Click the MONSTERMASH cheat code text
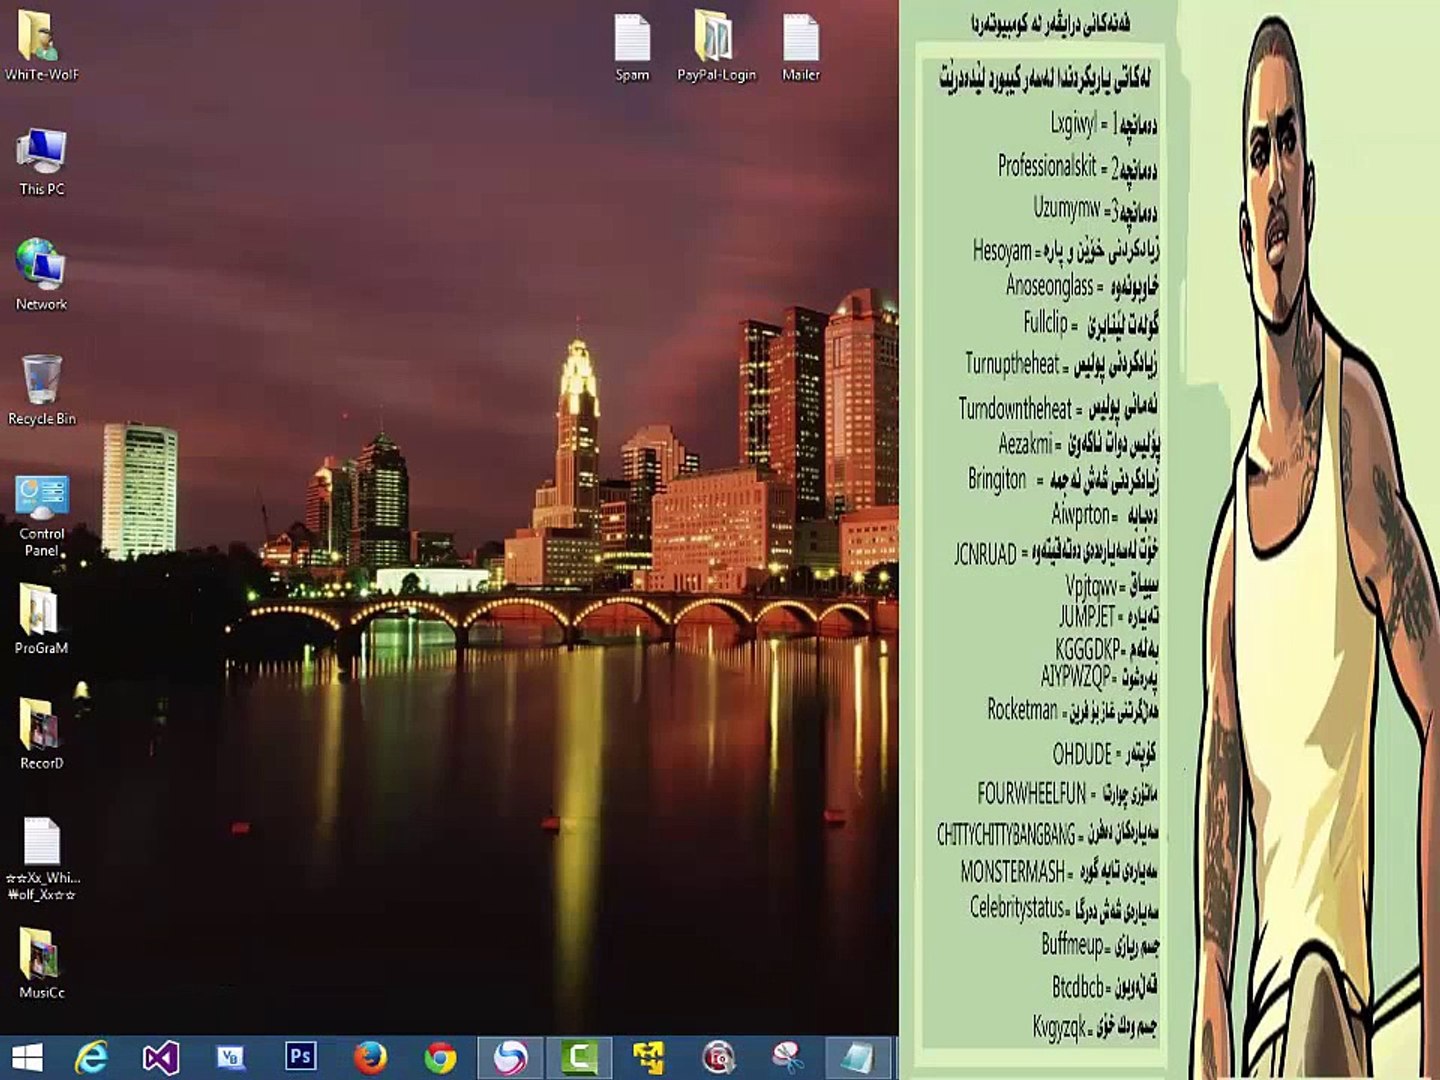1440x1080 pixels. point(1012,872)
